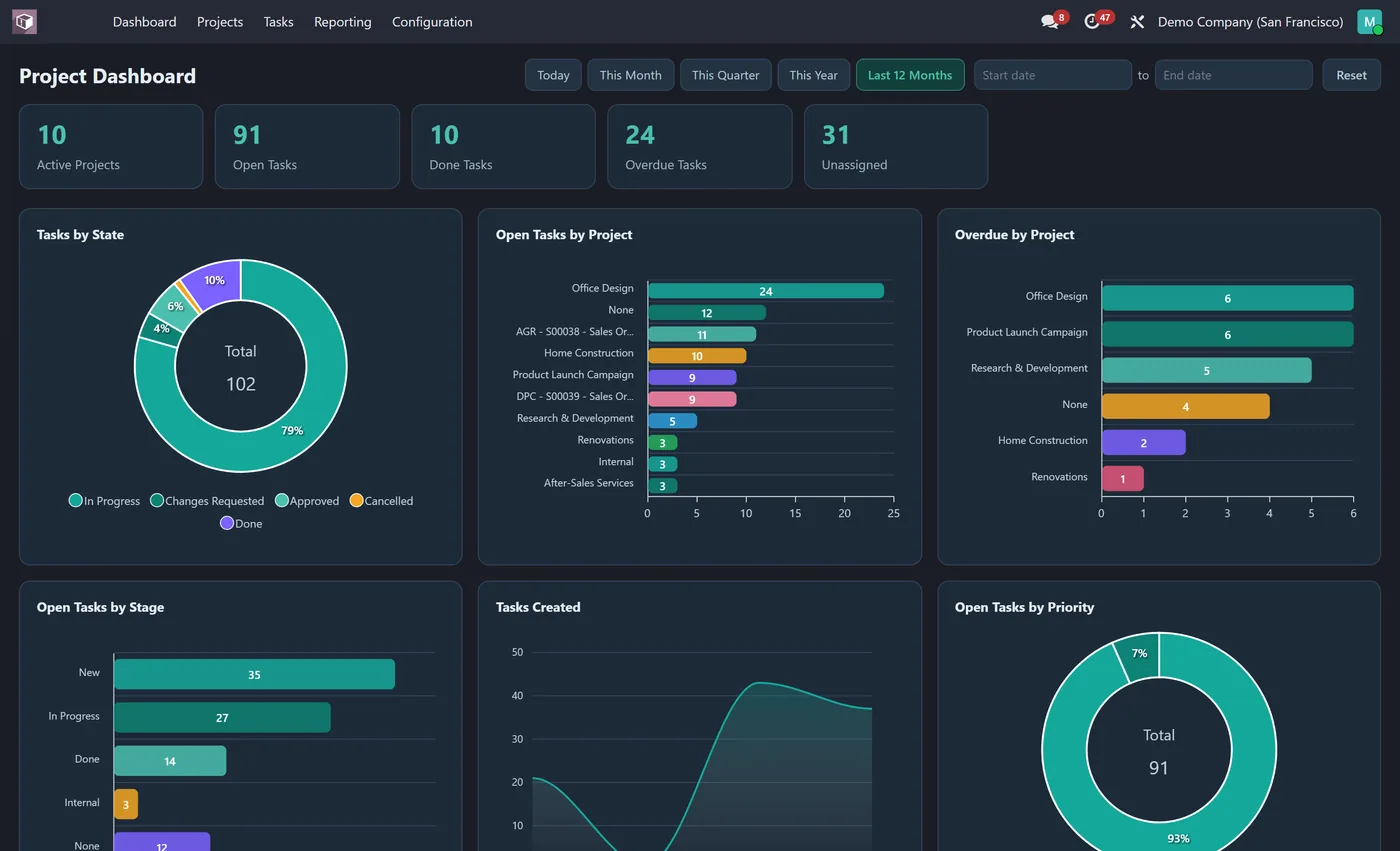Click the Open Tasks by Stage title
This screenshot has width=1400, height=851.
[x=100, y=607]
